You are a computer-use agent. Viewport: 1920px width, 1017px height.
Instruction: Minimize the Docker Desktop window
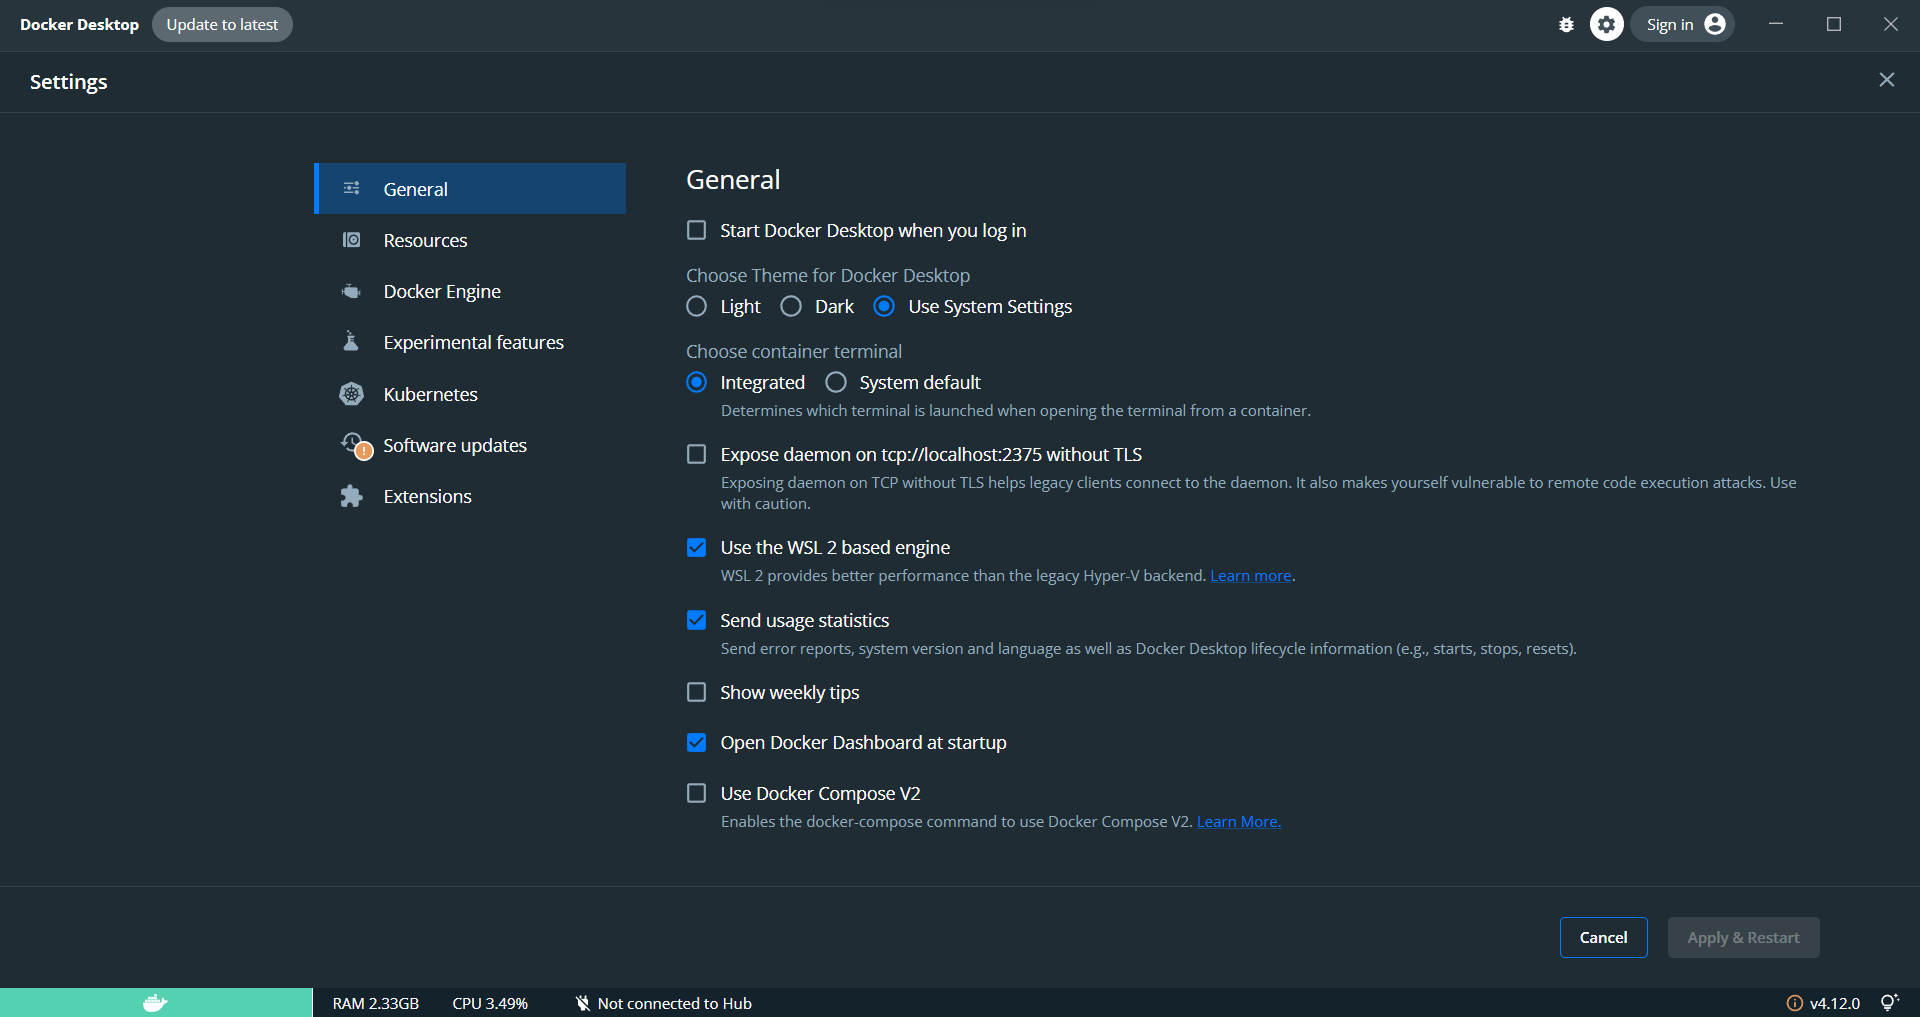(x=1776, y=24)
